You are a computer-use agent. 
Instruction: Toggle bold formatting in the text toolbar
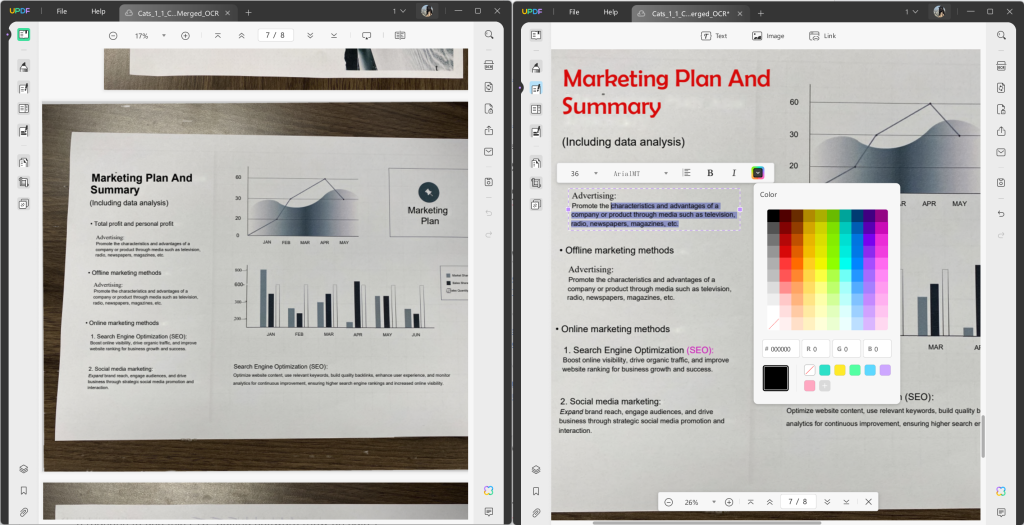pyautogui.click(x=710, y=173)
